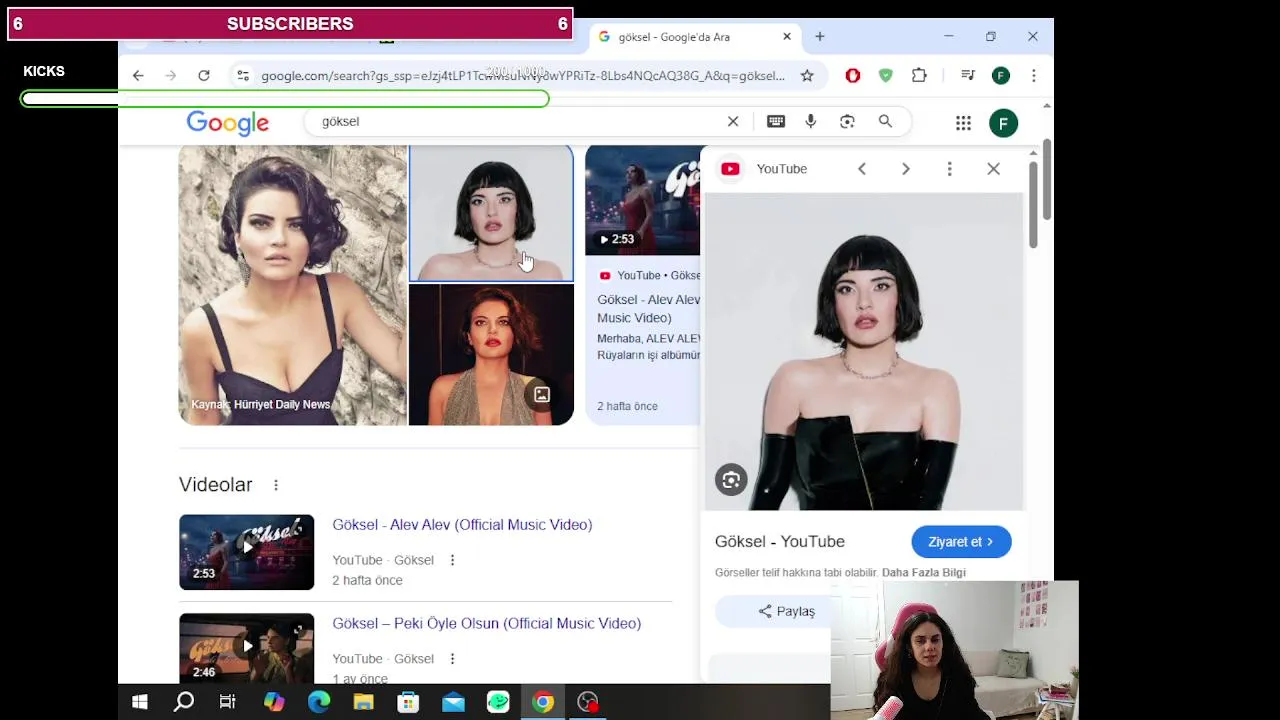Open the red ad blocker extension
Image resolution: width=1280 pixels, height=720 pixels.
pyautogui.click(x=853, y=76)
